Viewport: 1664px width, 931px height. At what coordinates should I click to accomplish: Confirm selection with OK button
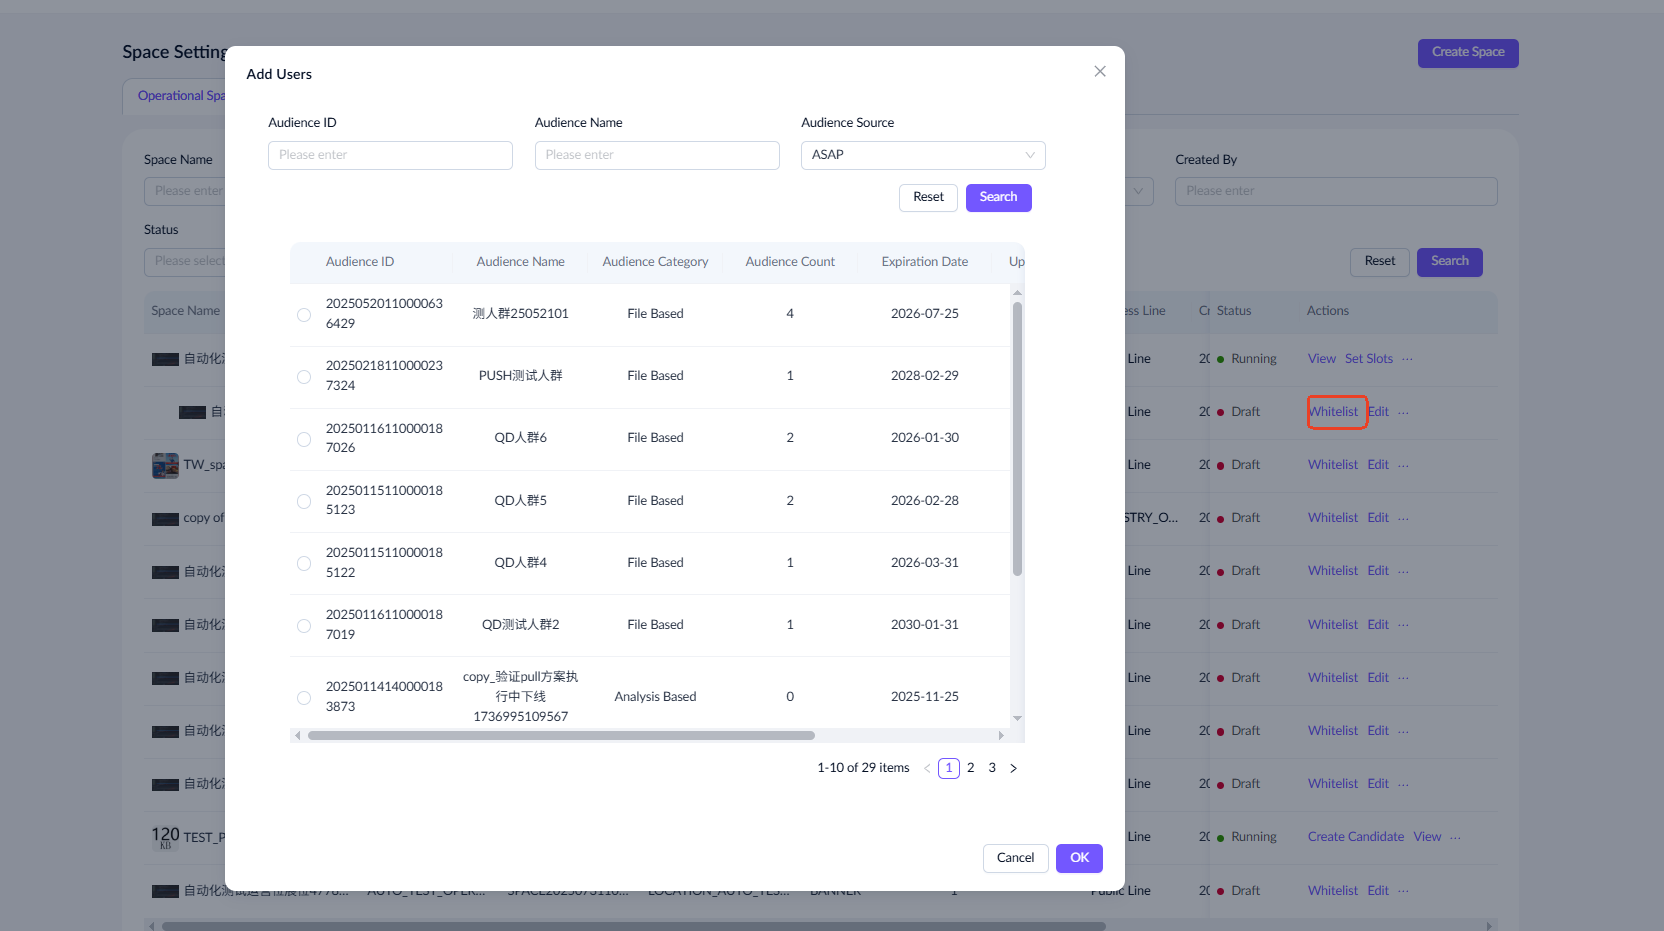click(x=1078, y=858)
